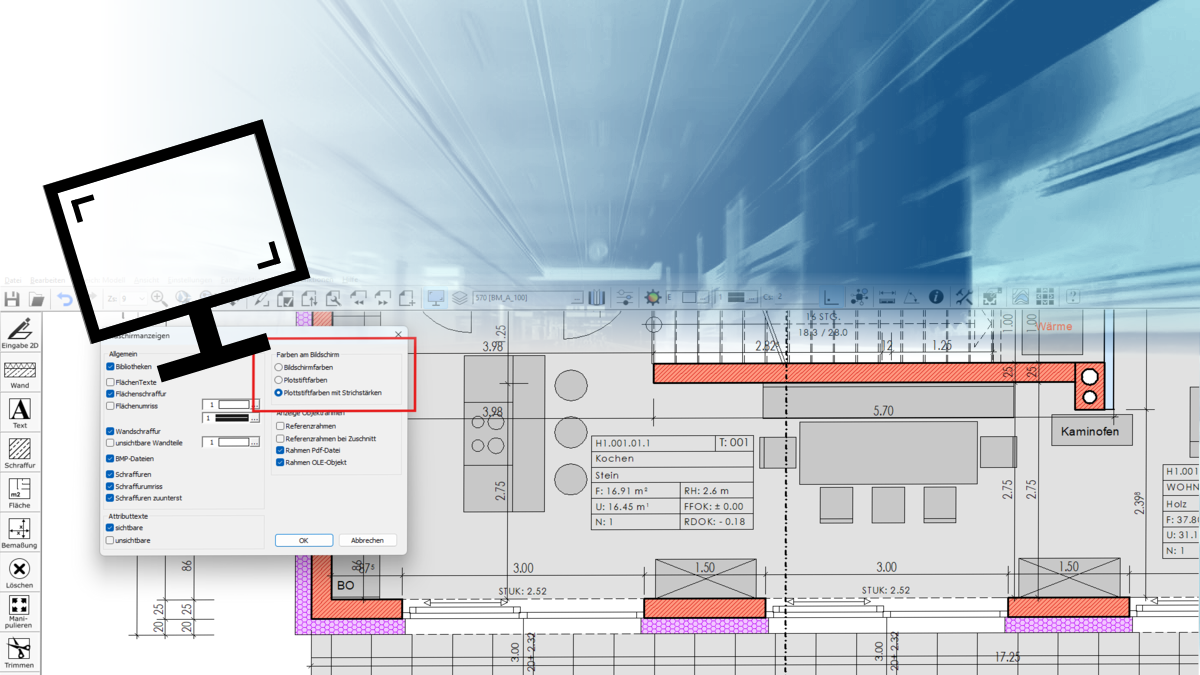Select the dimension measuring icon in toolbar
This screenshot has height=675, width=1200.
pyautogui.click(x=886, y=297)
